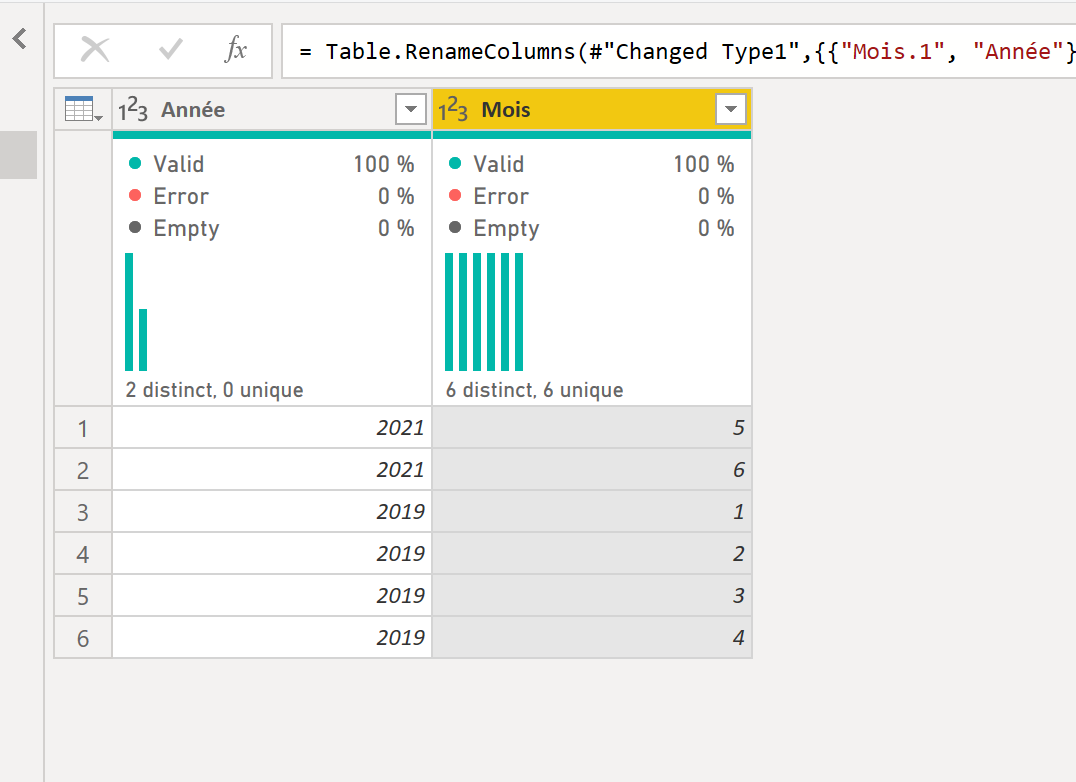Click the Mois cell with value 4
This screenshot has width=1076, height=782.
point(592,638)
